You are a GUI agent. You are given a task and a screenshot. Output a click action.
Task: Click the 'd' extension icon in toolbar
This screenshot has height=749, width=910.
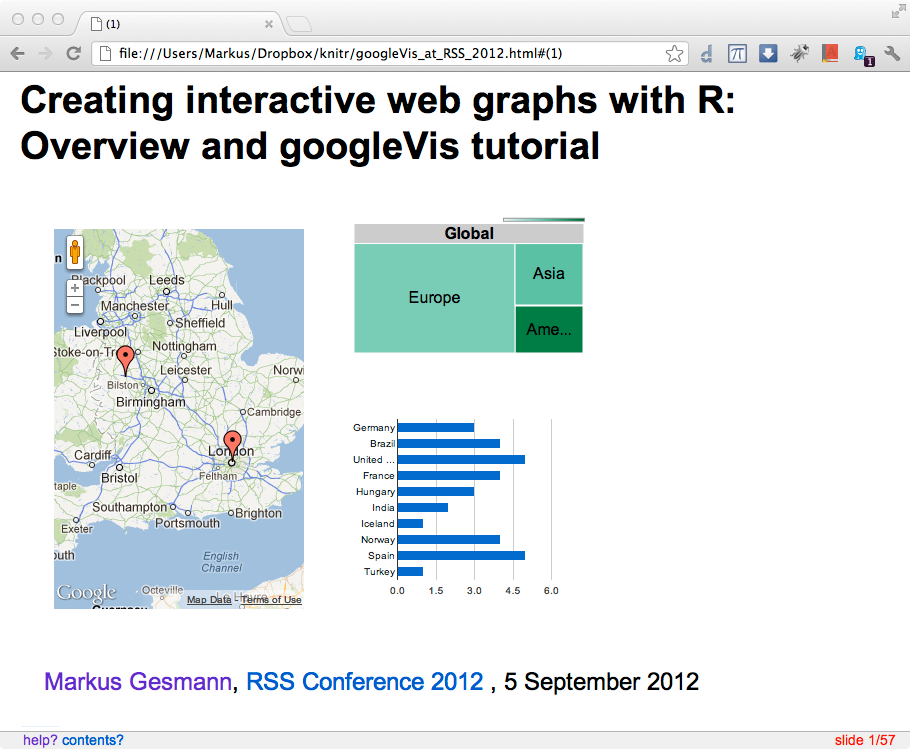pos(706,54)
